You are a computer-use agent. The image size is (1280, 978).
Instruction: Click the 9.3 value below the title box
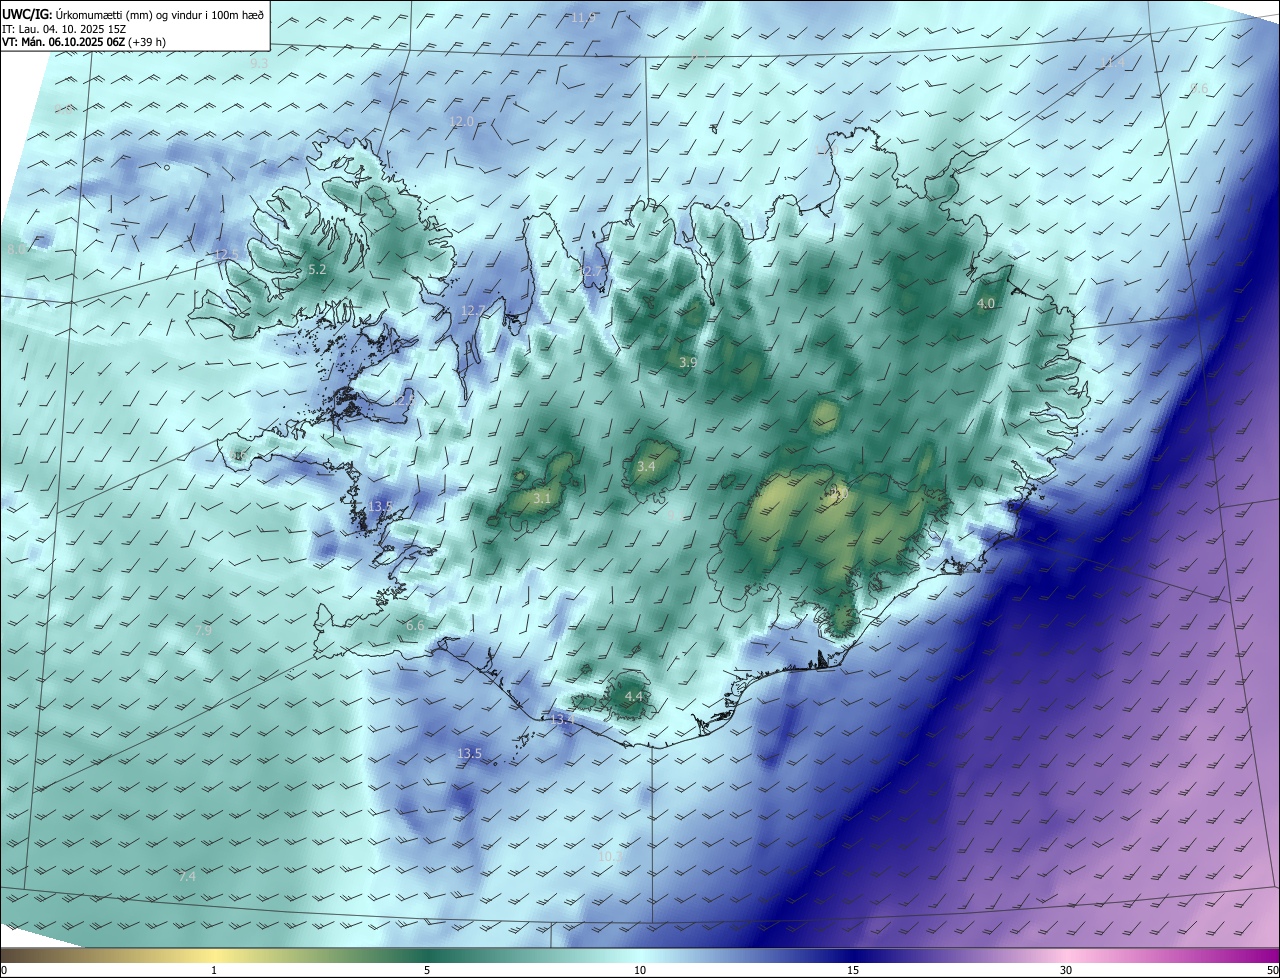(x=259, y=63)
